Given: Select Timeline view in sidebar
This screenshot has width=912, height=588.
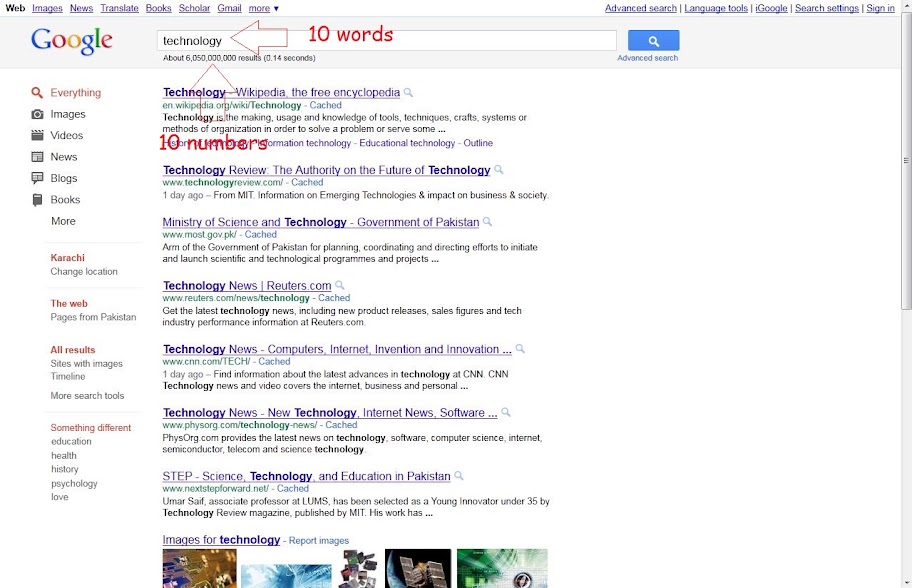Looking at the screenshot, I should pos(68,376).
